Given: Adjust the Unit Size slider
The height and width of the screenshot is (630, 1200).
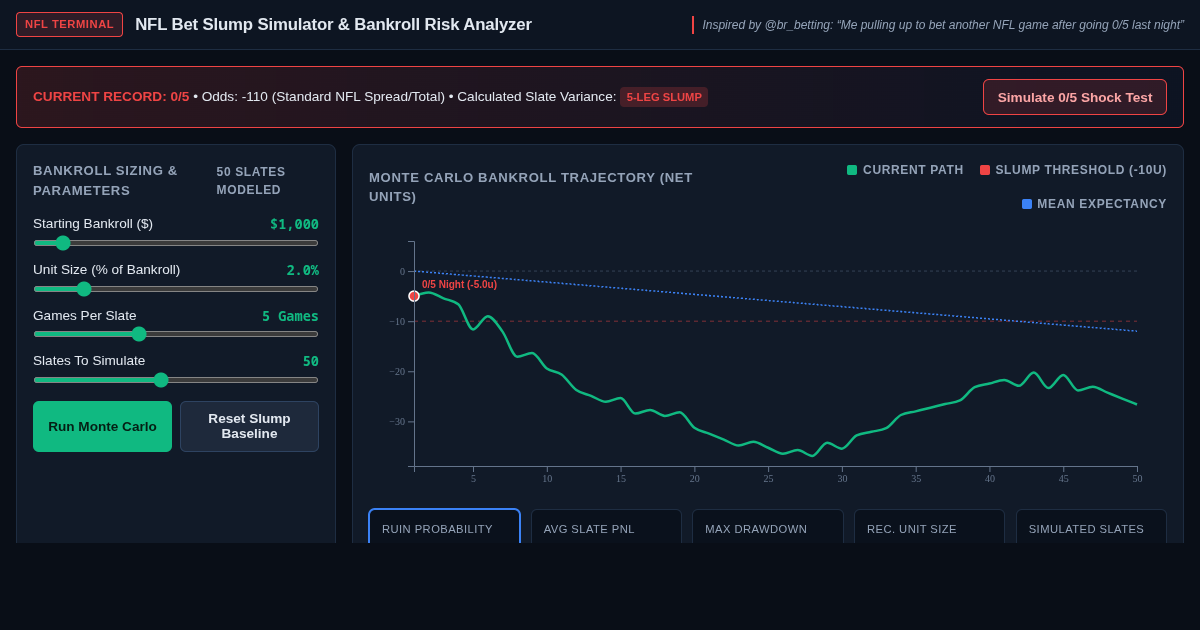Looking at the screenshot, I should pyautogui.click(x=176, y=289).
